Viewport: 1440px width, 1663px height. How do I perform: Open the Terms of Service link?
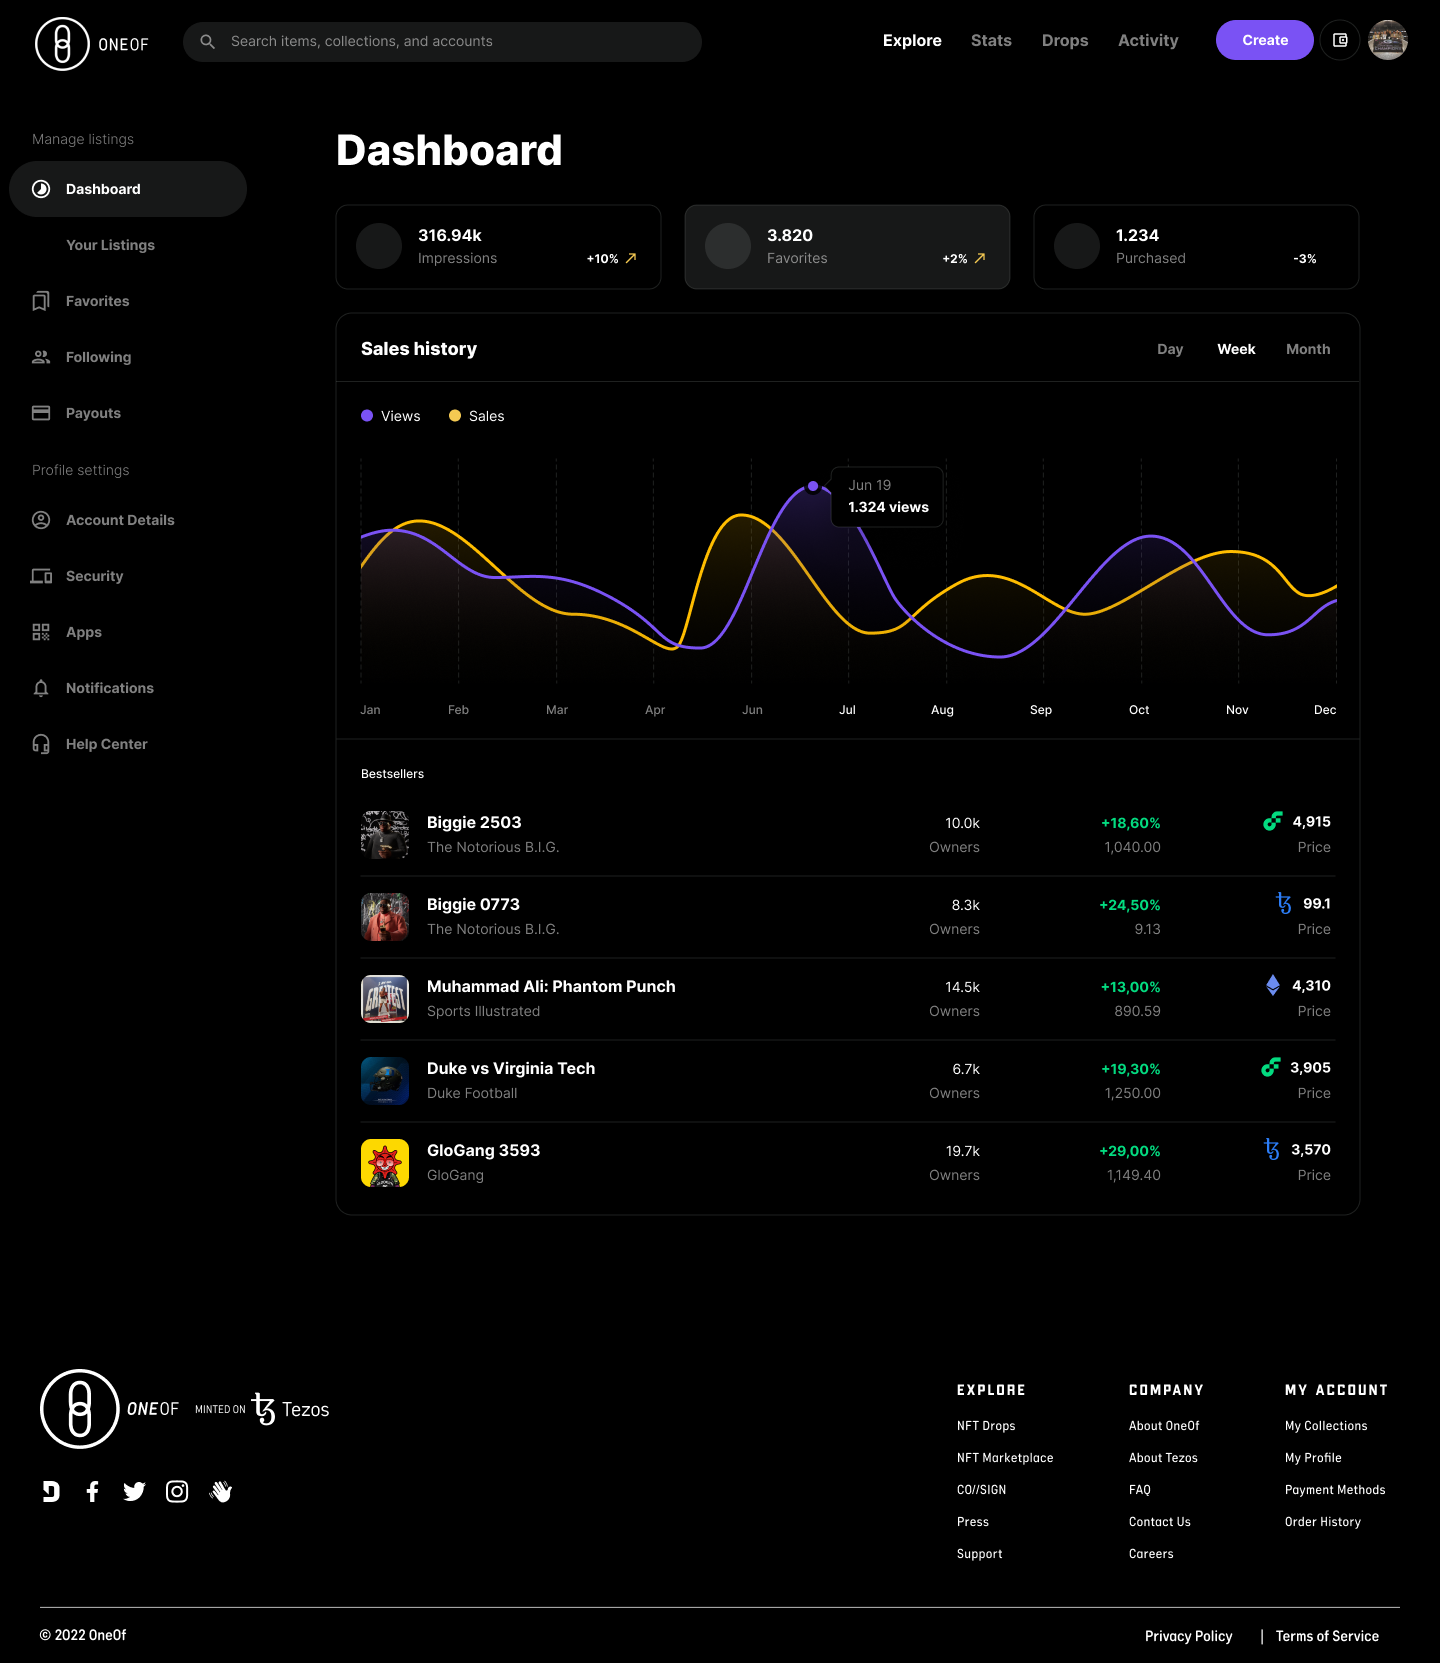[1327, 1636]
